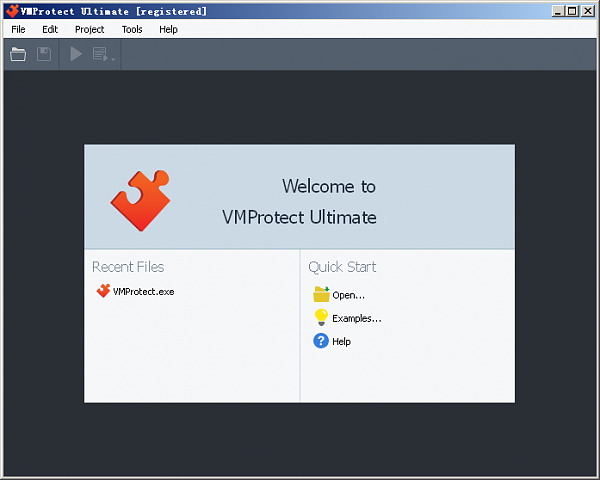Viewport: 600px width, 480px height.
Task: Click the VMProtect title bar app icon
Action: [x=12, y=11]
